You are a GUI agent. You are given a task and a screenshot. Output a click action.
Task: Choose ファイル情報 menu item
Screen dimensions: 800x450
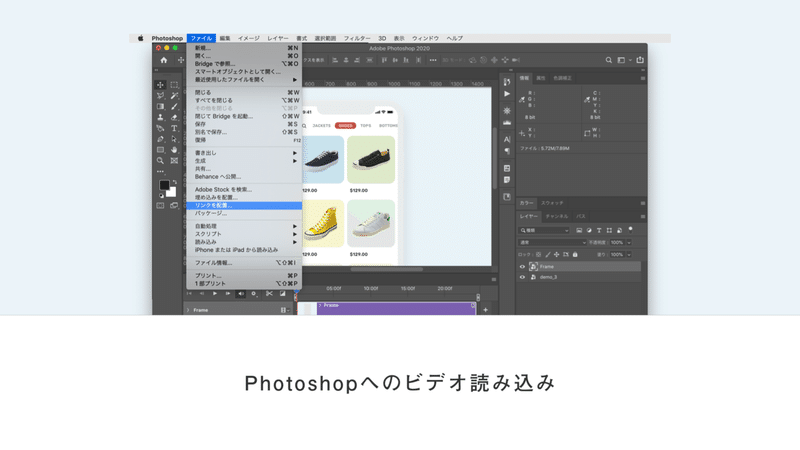(x=244, y=263)
